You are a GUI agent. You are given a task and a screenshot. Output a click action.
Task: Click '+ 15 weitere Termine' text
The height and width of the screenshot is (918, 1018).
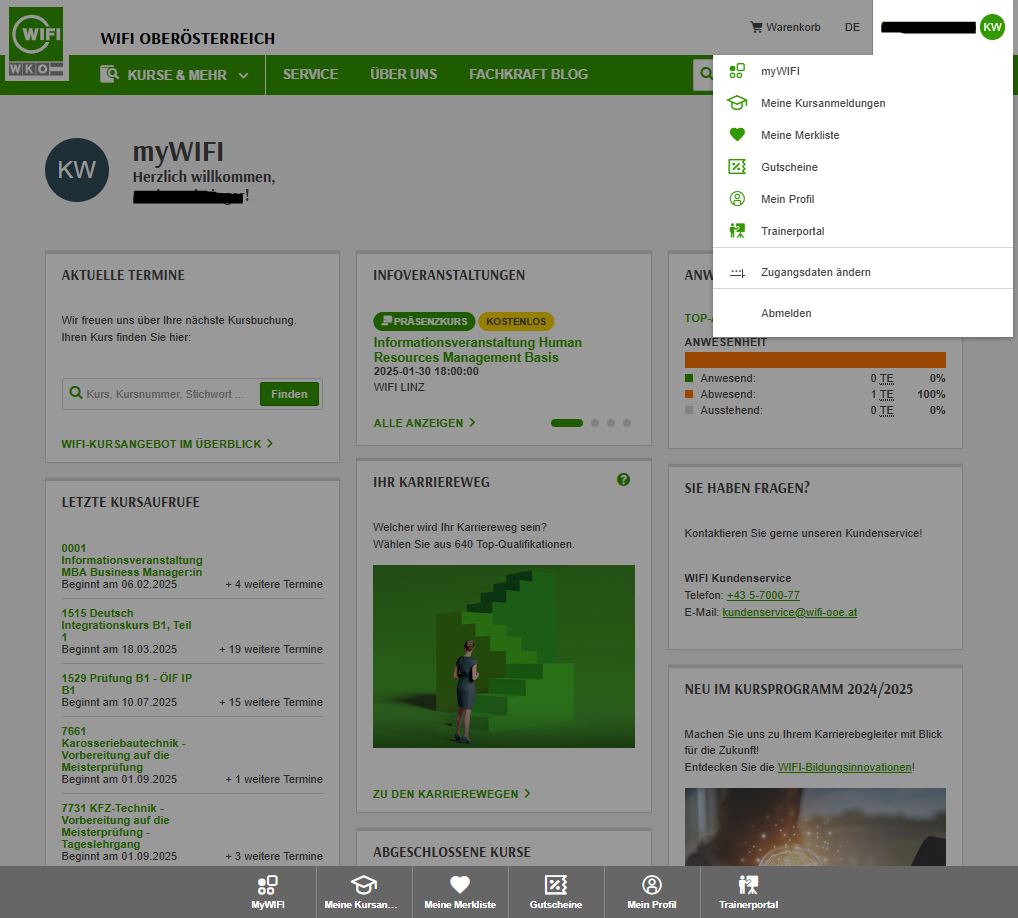[x=271, y=702]
